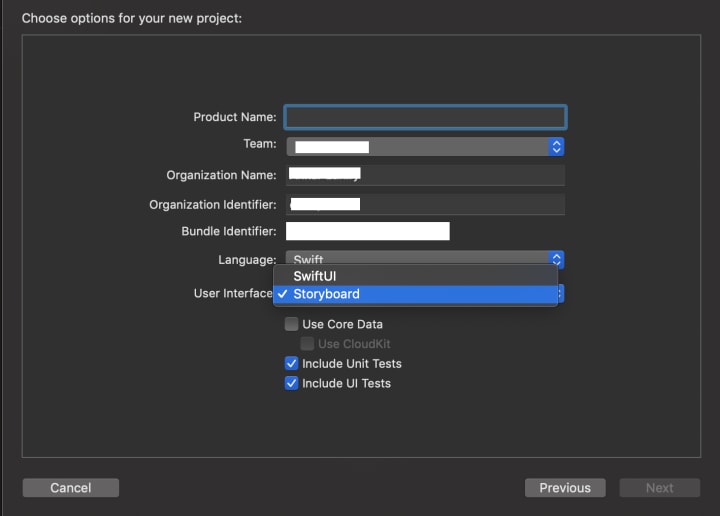Click the Team field's blue chevron arrows
The image size is (720, 516).
[x=556, y=147]
